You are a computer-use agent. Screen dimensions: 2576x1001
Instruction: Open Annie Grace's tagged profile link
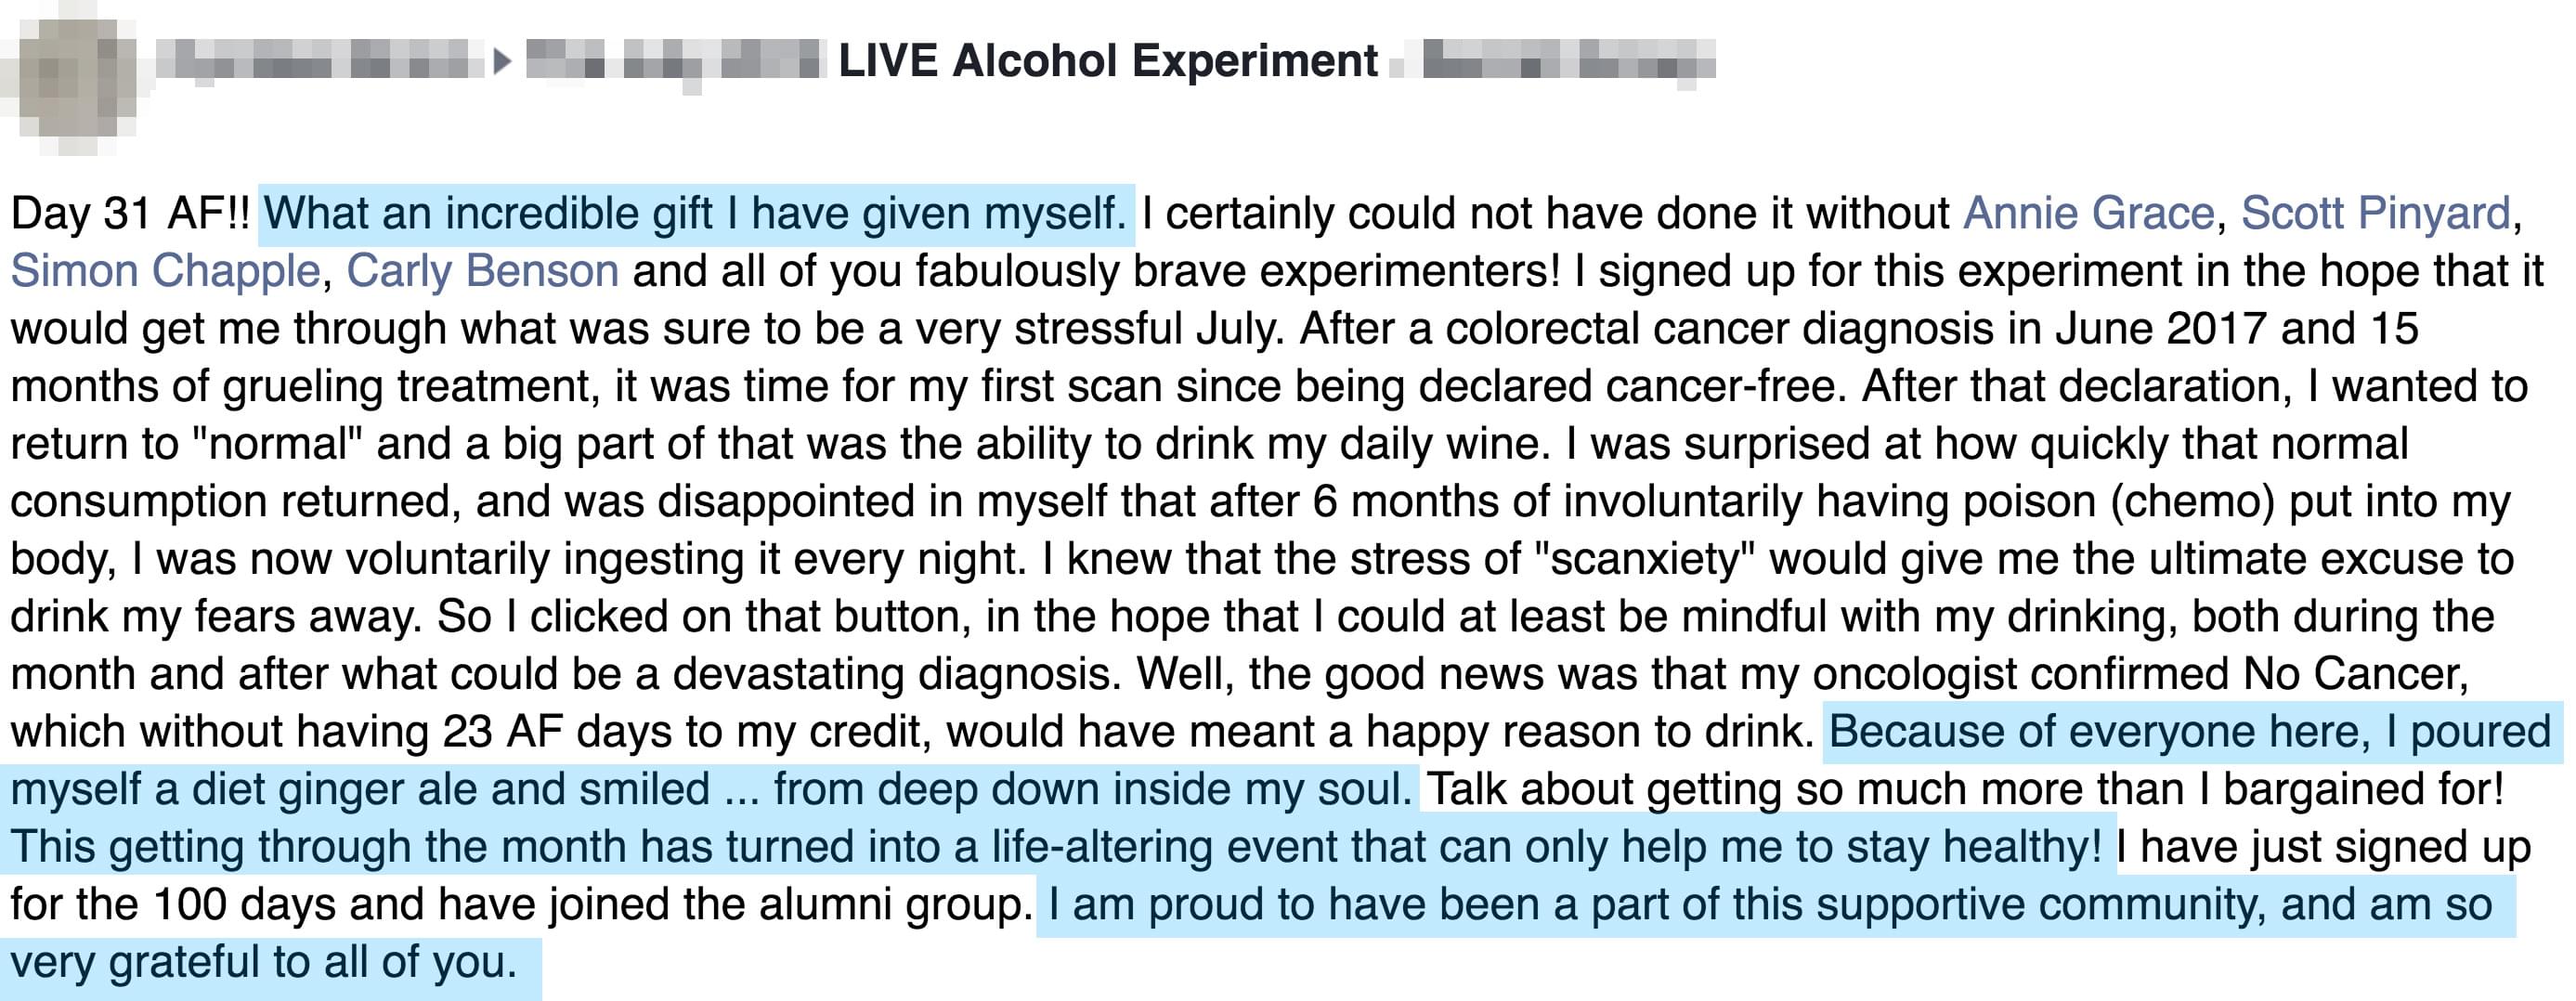tap(2088, 214)
